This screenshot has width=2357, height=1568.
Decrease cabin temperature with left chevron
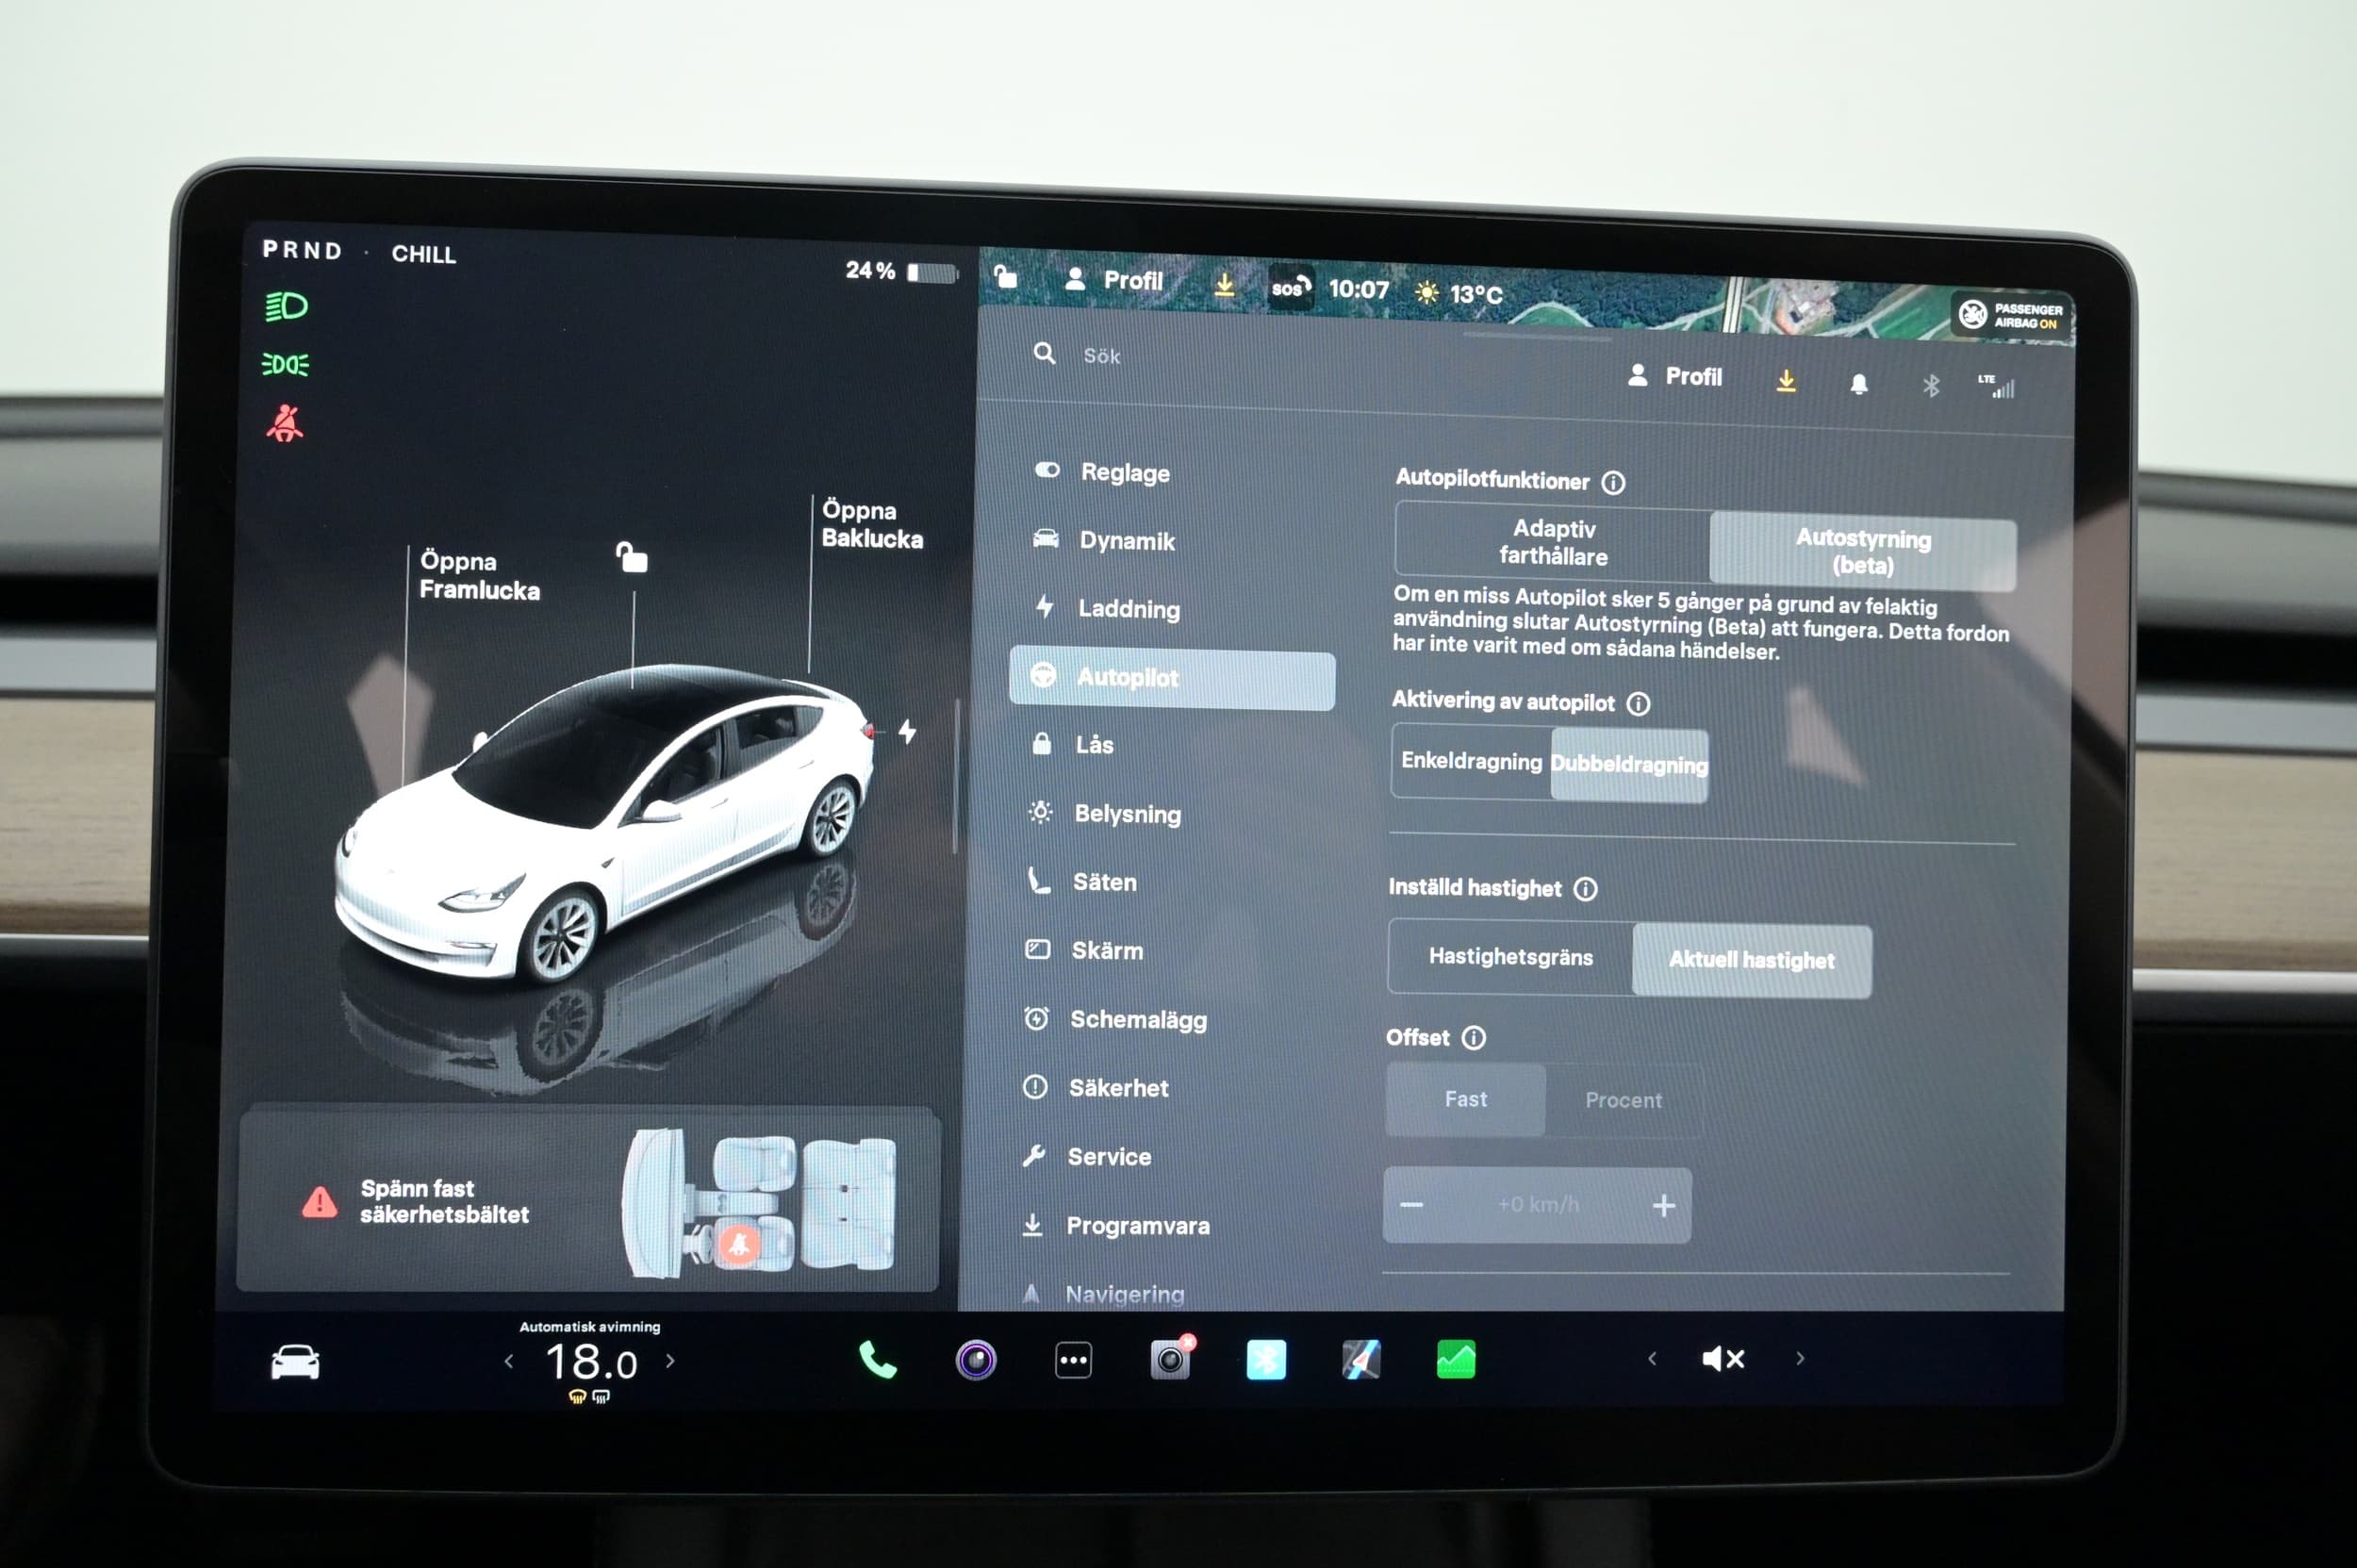click(x=509, y=1361)
